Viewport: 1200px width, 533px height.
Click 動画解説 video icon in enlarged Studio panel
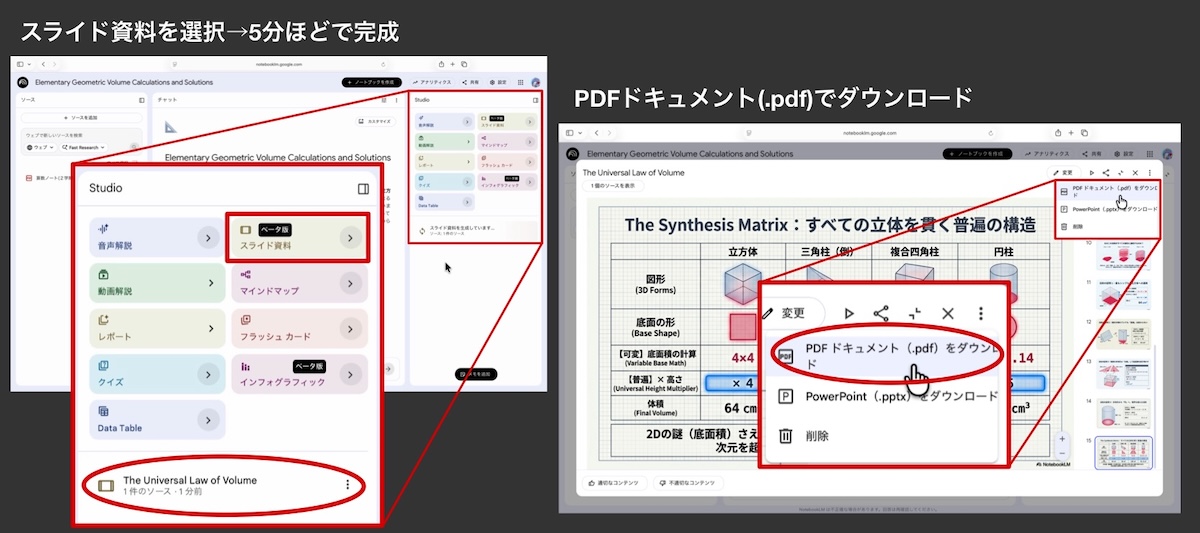(x=103, y=274)
